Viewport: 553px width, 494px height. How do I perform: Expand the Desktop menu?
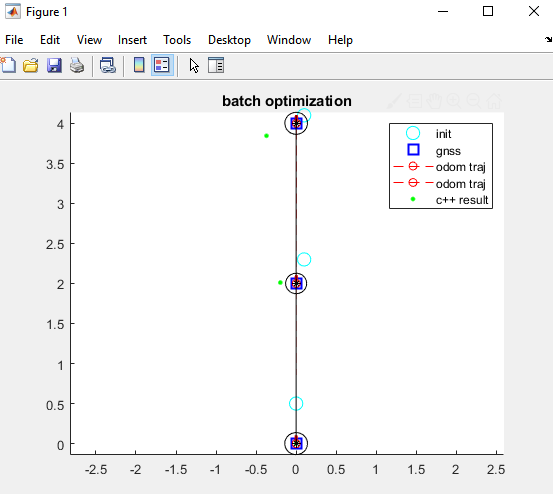point(229,40)
